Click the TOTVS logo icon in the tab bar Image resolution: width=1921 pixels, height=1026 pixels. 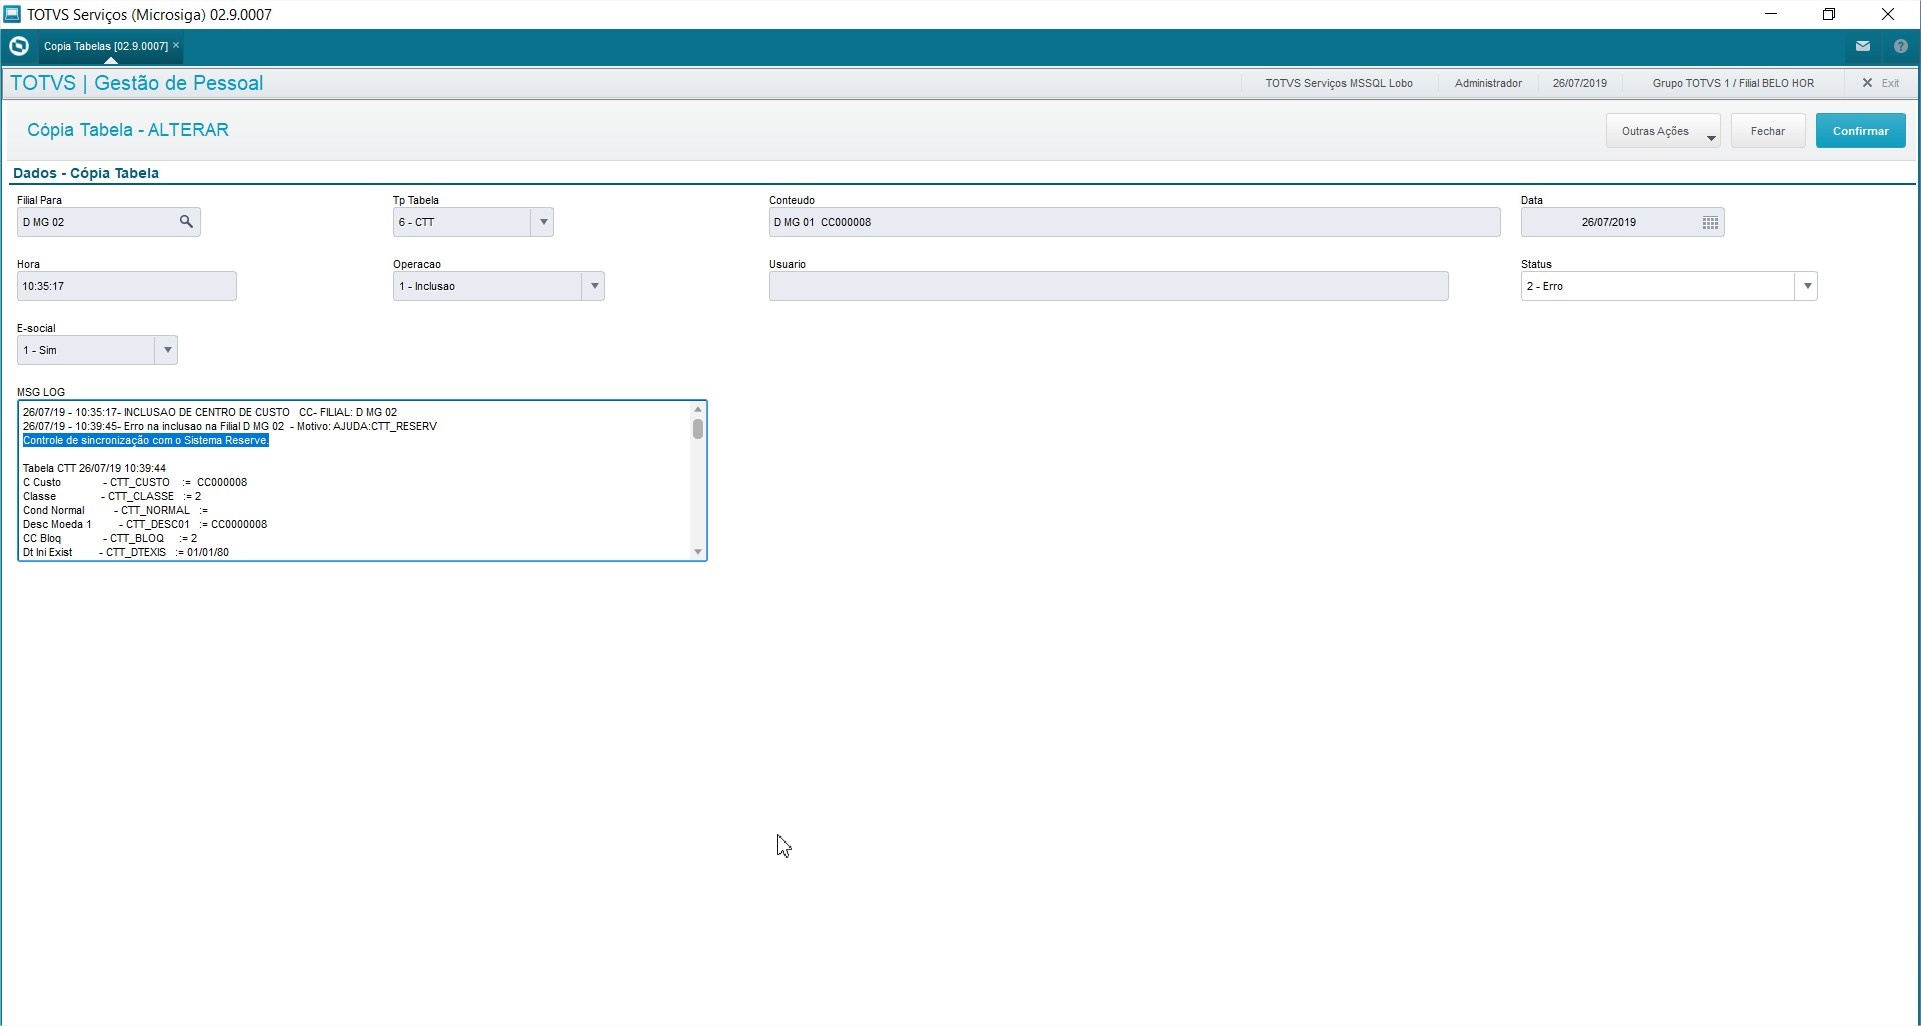(18, 46)
